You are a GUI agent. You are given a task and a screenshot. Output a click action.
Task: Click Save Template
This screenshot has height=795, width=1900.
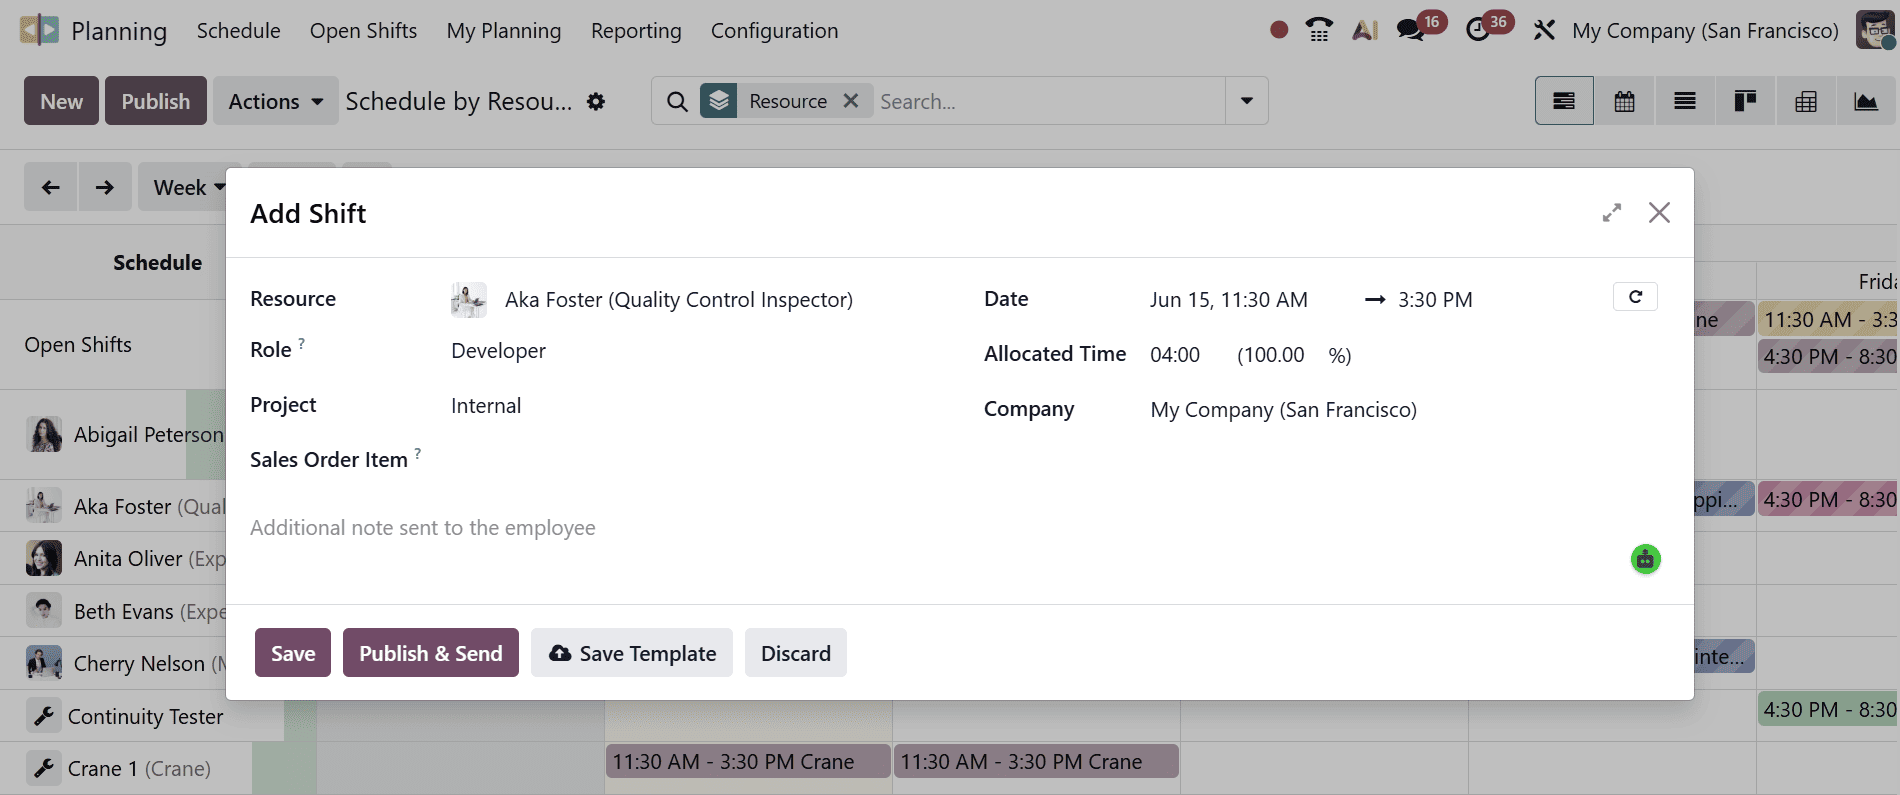[632, 653]
